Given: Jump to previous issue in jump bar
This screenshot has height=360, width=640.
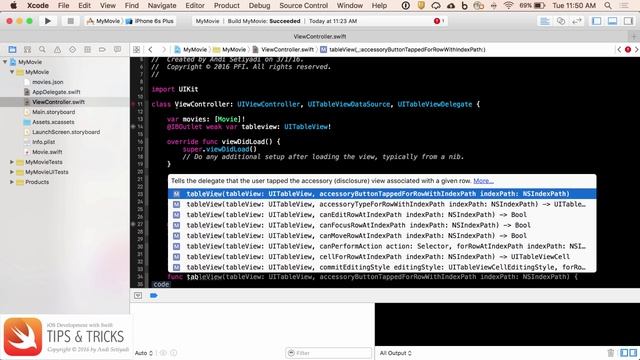Looking at the screenshot, I should point(619,49).
